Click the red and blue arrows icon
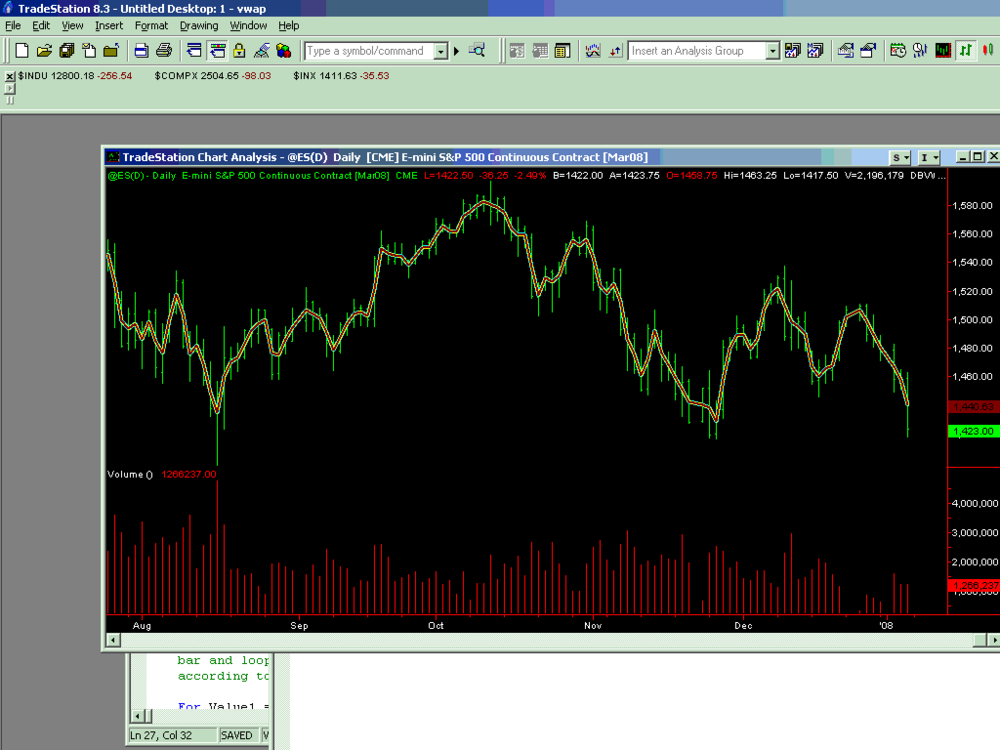 point(615,51)
